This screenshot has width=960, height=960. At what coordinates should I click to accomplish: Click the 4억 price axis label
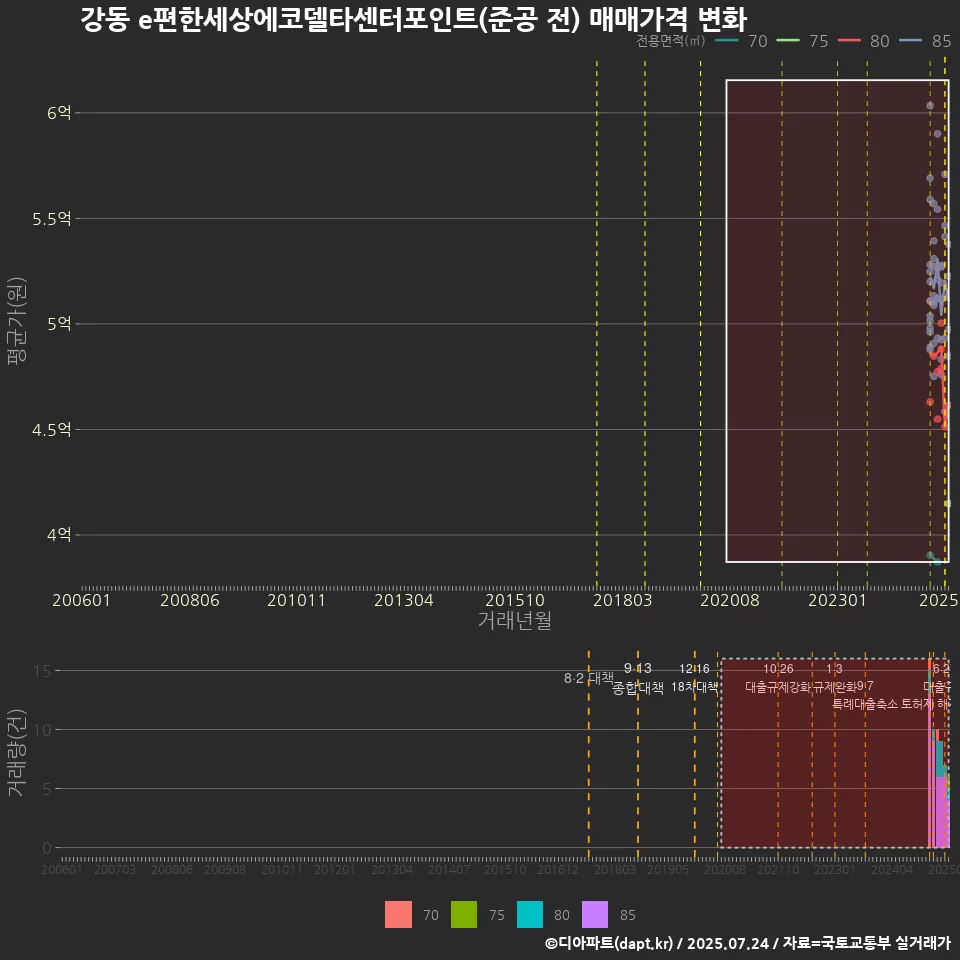[x=59, y=535]
